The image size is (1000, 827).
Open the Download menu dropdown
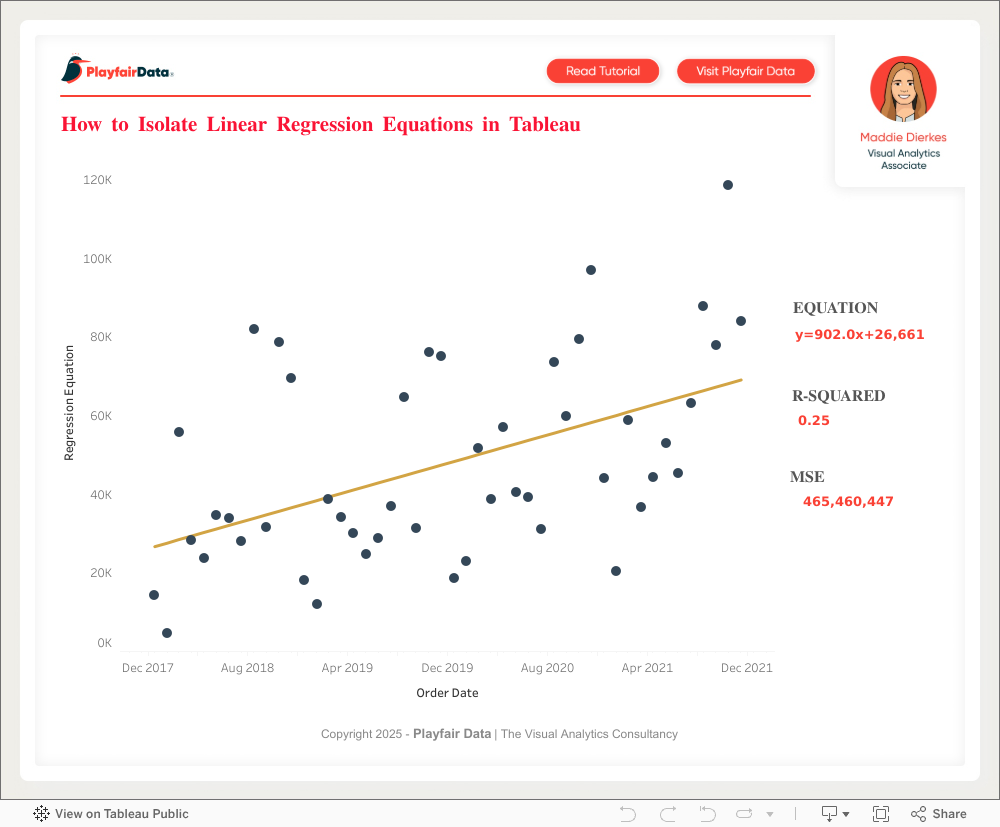tap(835, 814)
